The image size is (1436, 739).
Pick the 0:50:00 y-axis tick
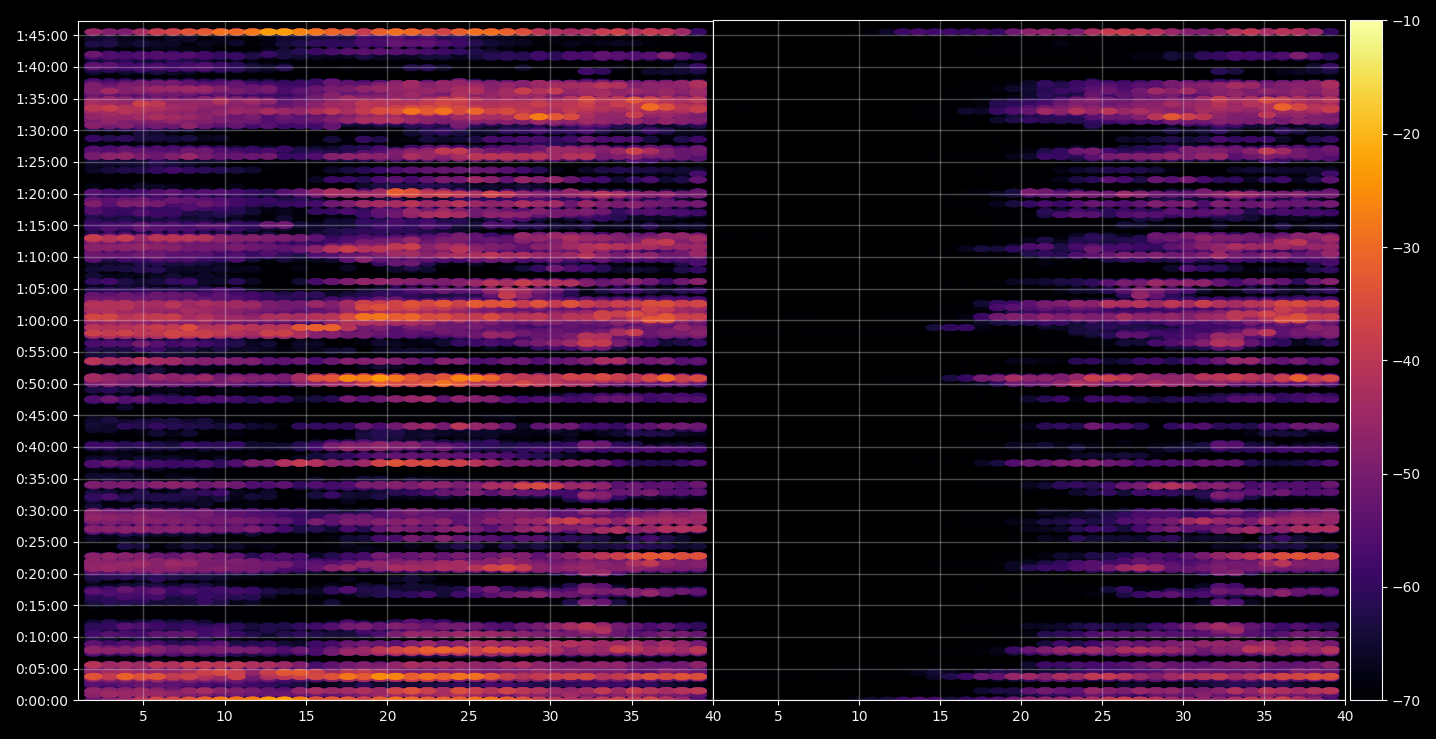[x=42, y=384]
